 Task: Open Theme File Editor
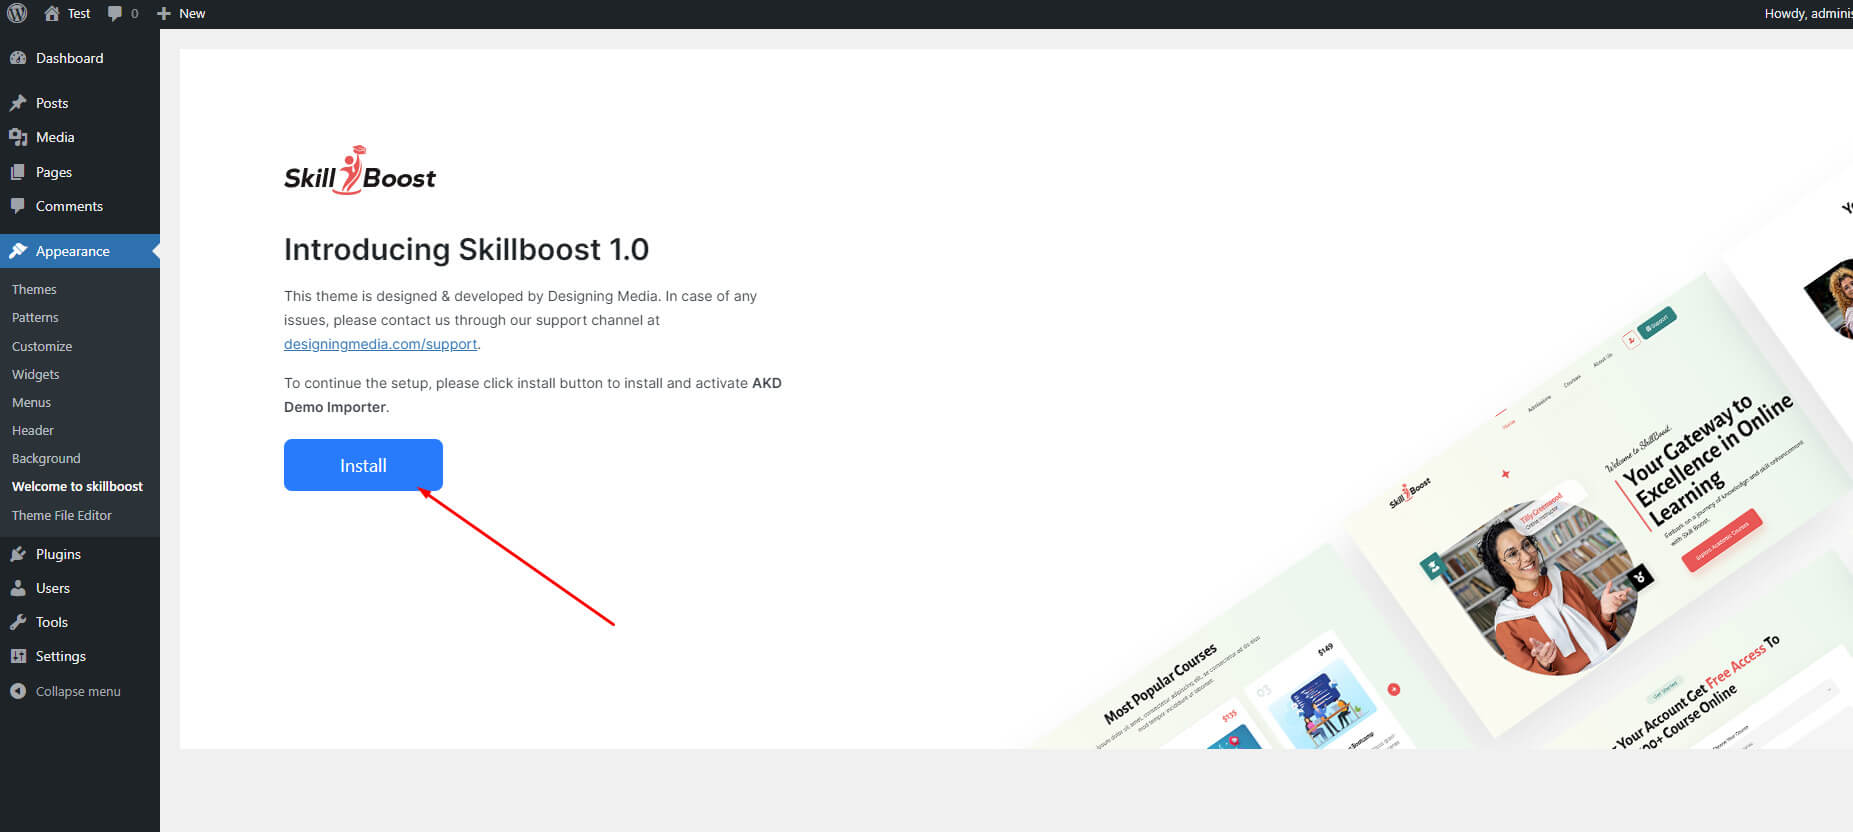point(62,515)
